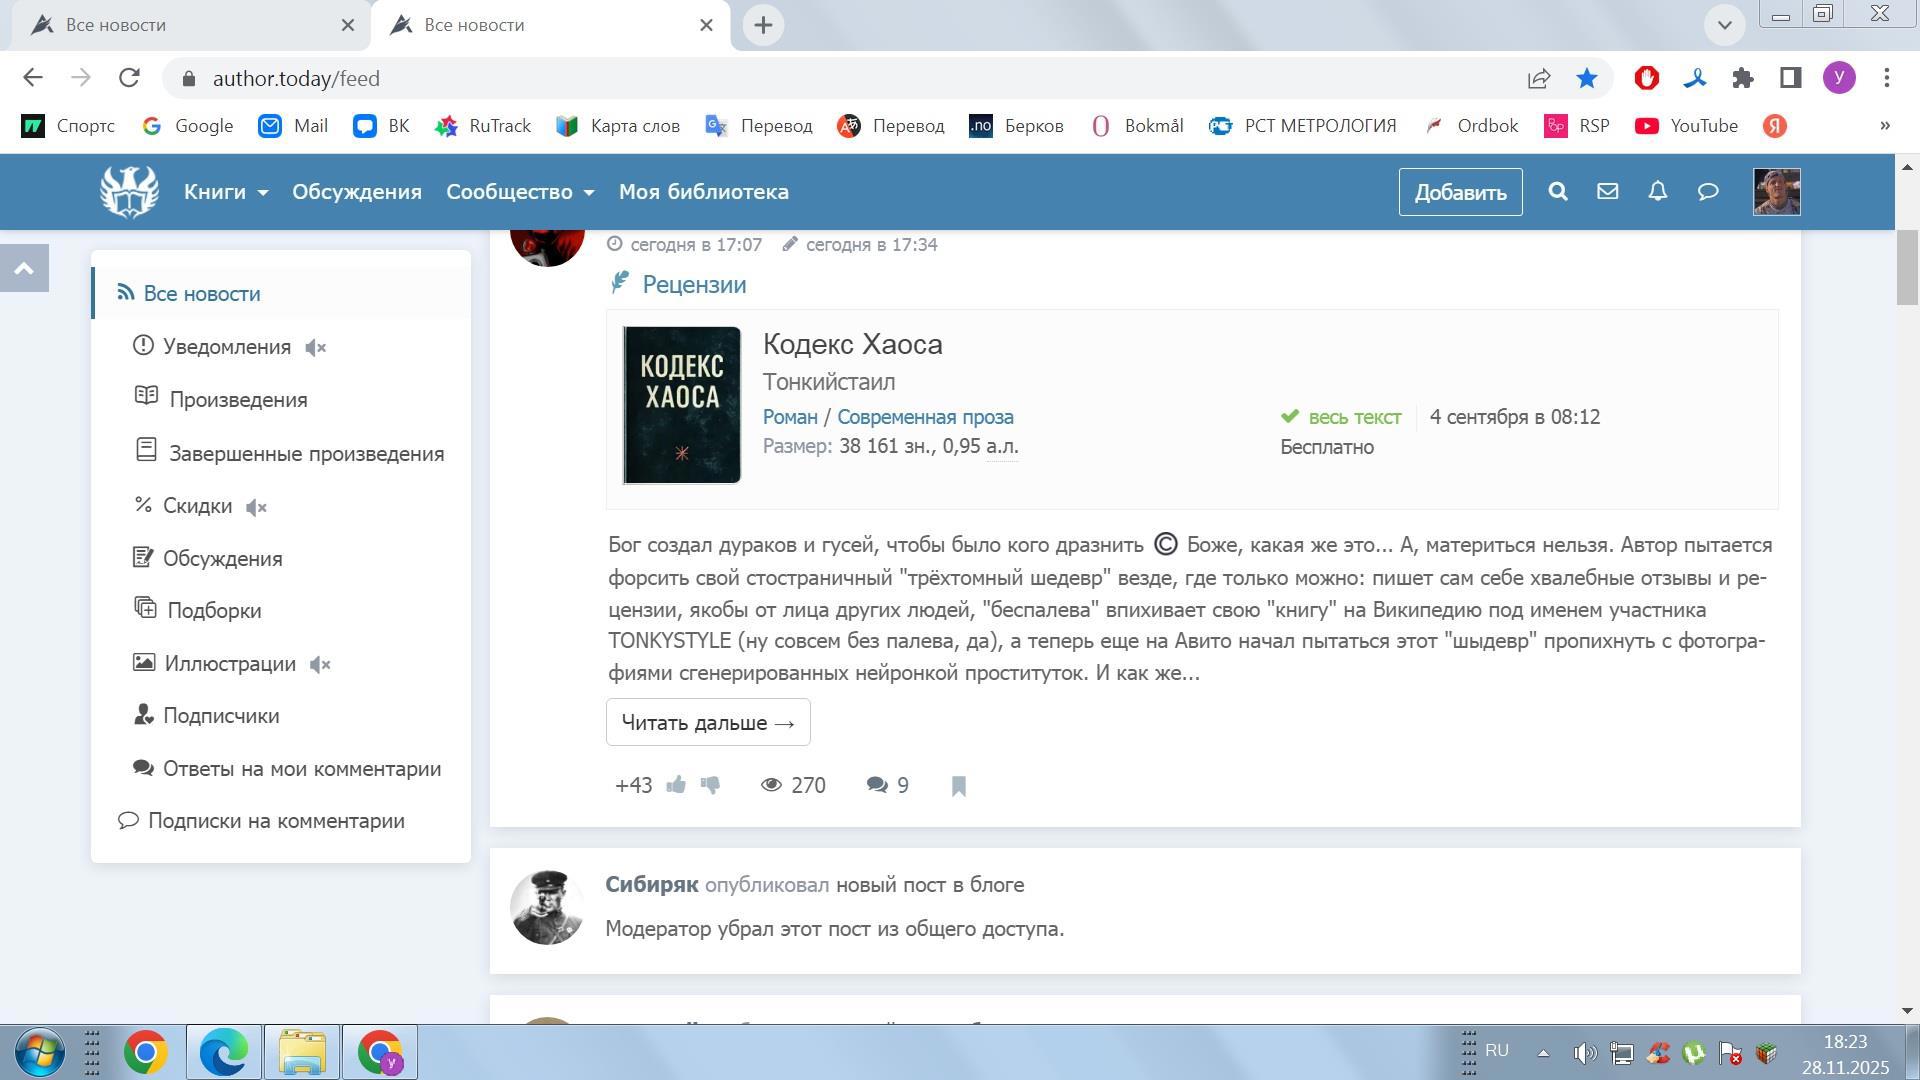
Task: Expand the Книги dropdown menu
Action: [x=226, y=192]
